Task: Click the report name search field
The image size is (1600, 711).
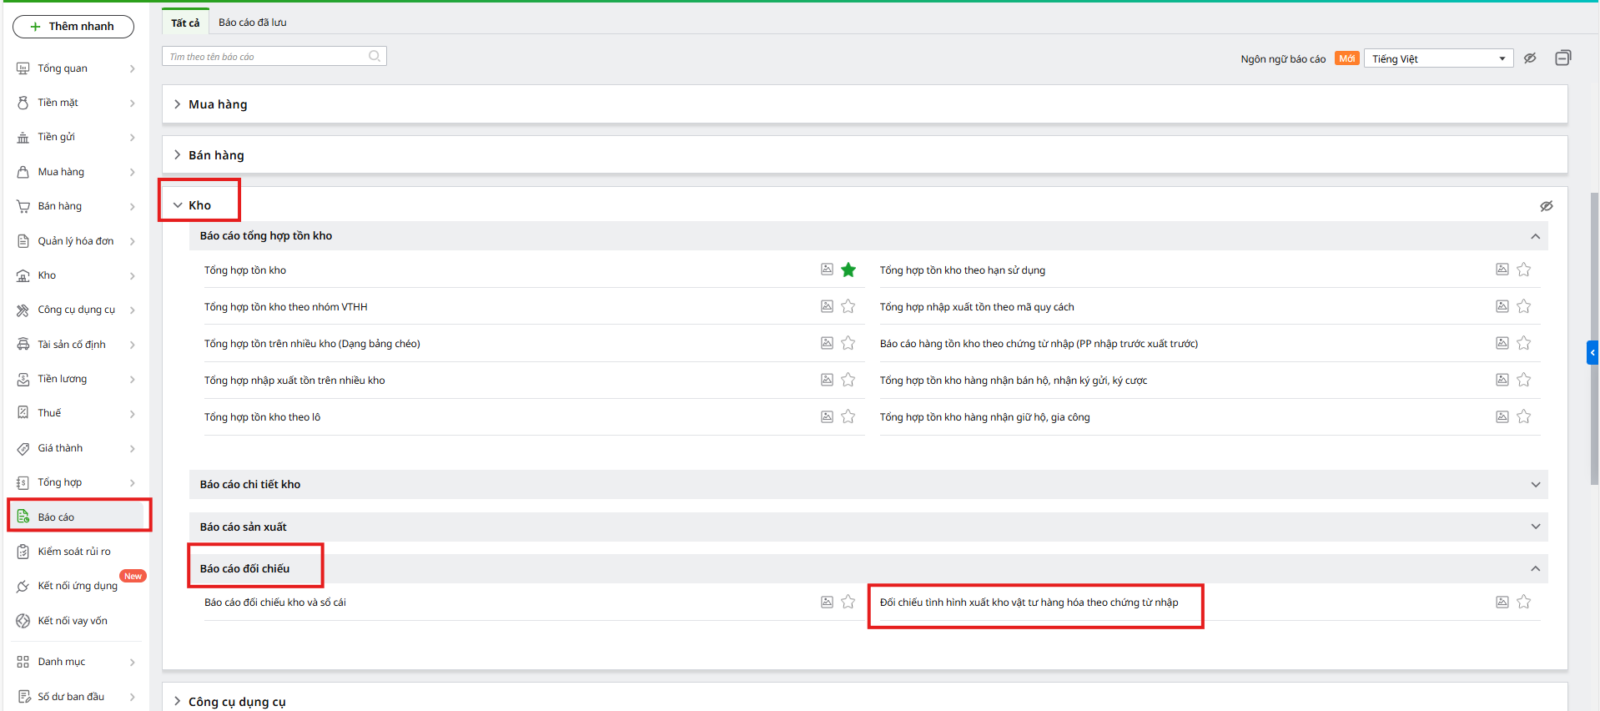Action: 265,57
